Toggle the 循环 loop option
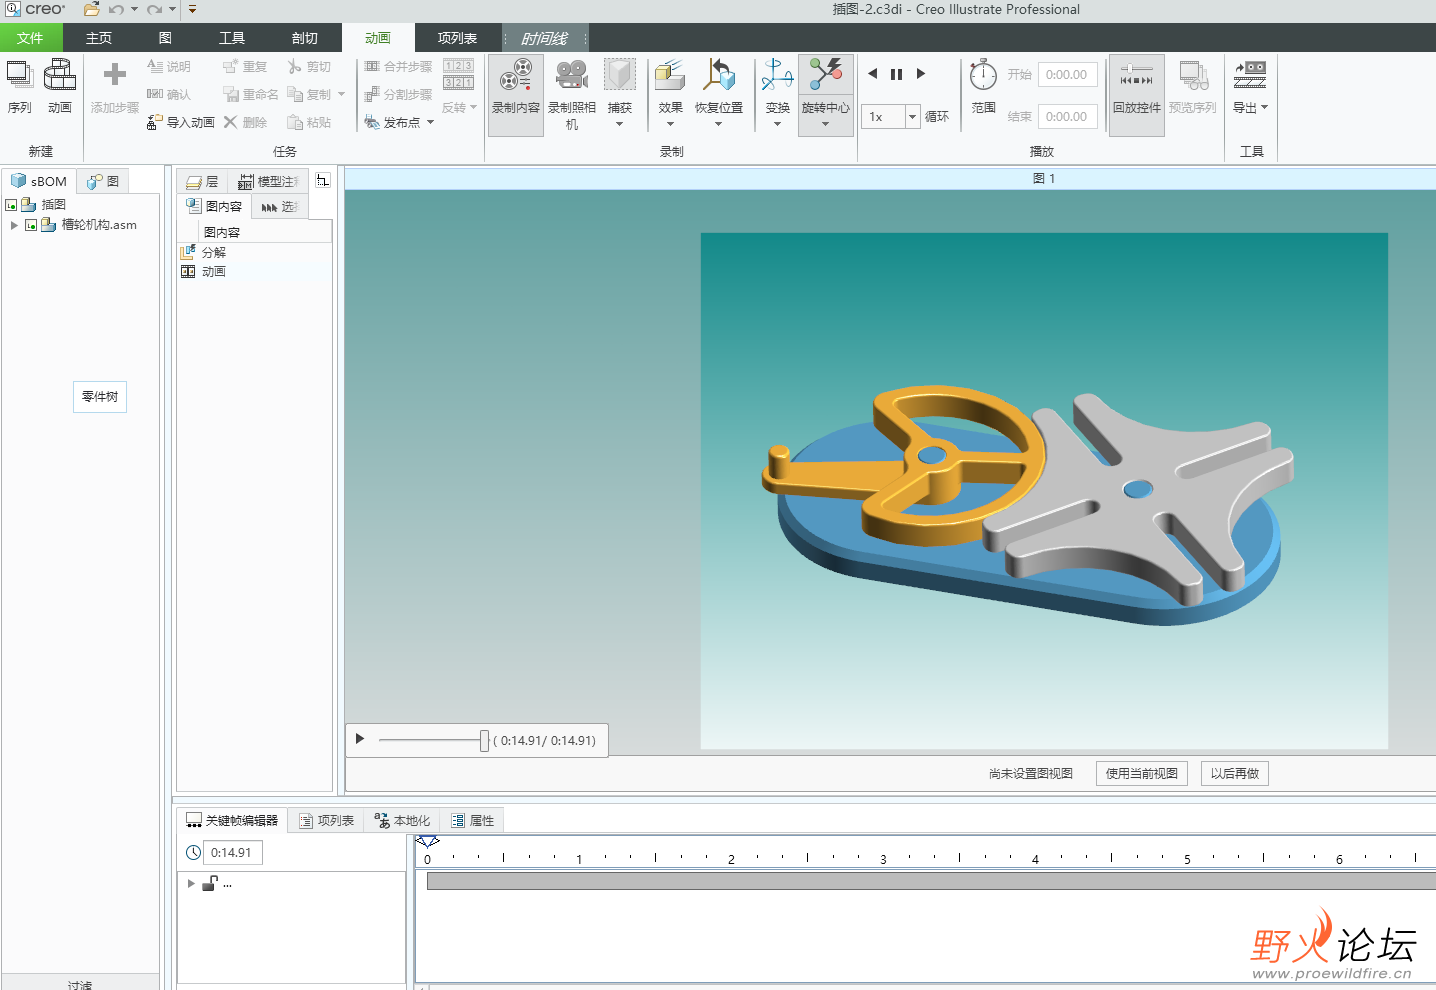The image size is (1436, 990). pyautogui.click(x=937, y=116)
